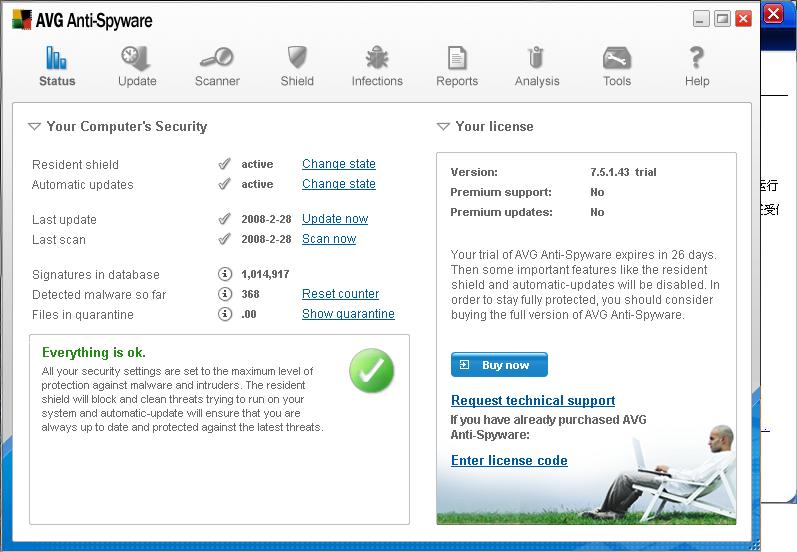Click the Scan now link
797x552 pixels.
click(329, 239)
